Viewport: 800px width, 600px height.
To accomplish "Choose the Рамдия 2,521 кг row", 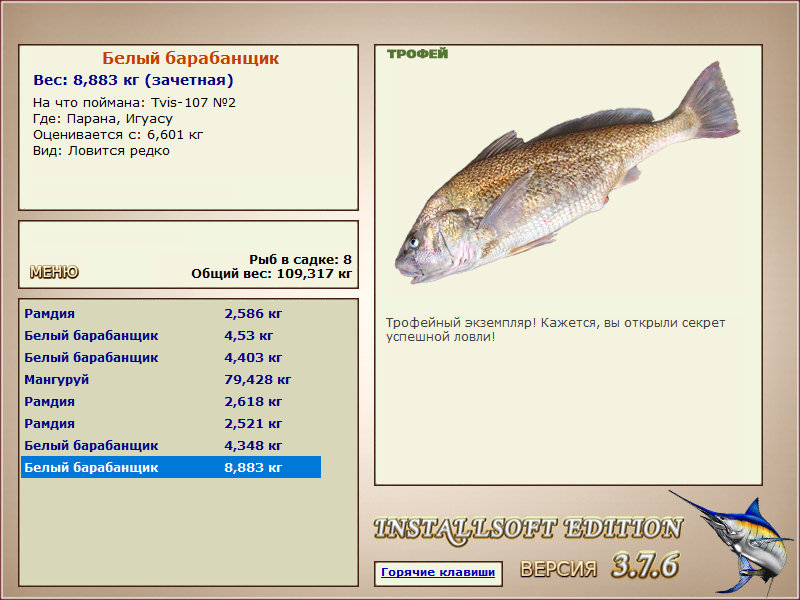I will pyautogui.click(x=171, y=423).
